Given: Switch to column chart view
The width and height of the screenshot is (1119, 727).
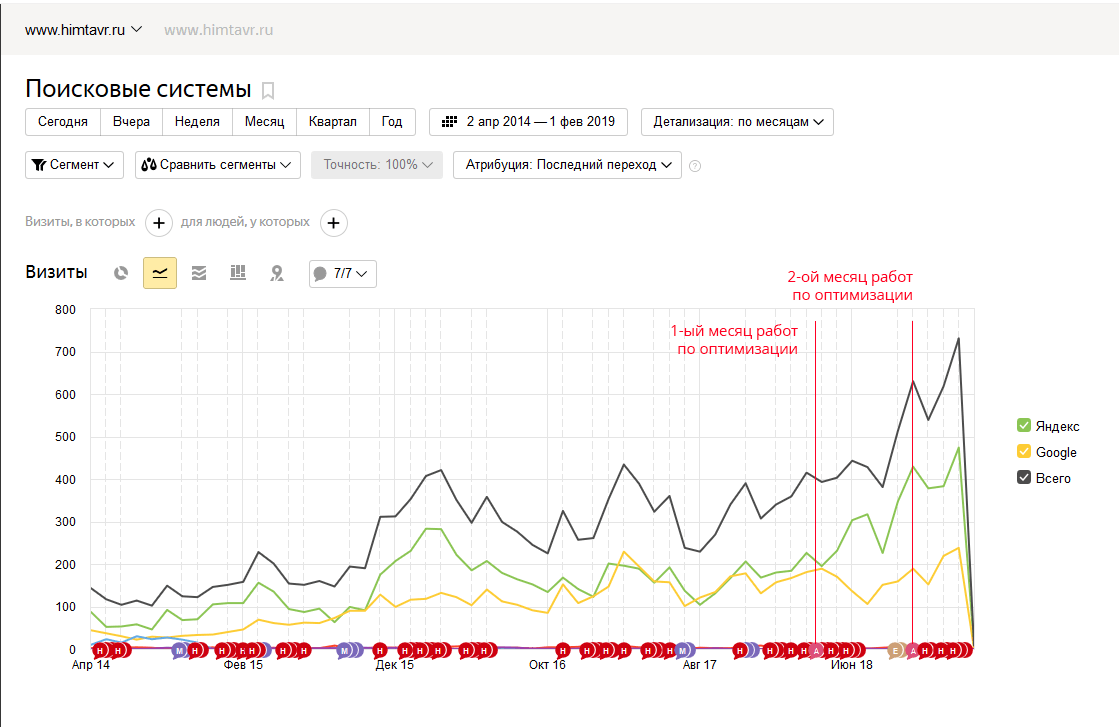Looking at the screenshot, I should [238, 273].
